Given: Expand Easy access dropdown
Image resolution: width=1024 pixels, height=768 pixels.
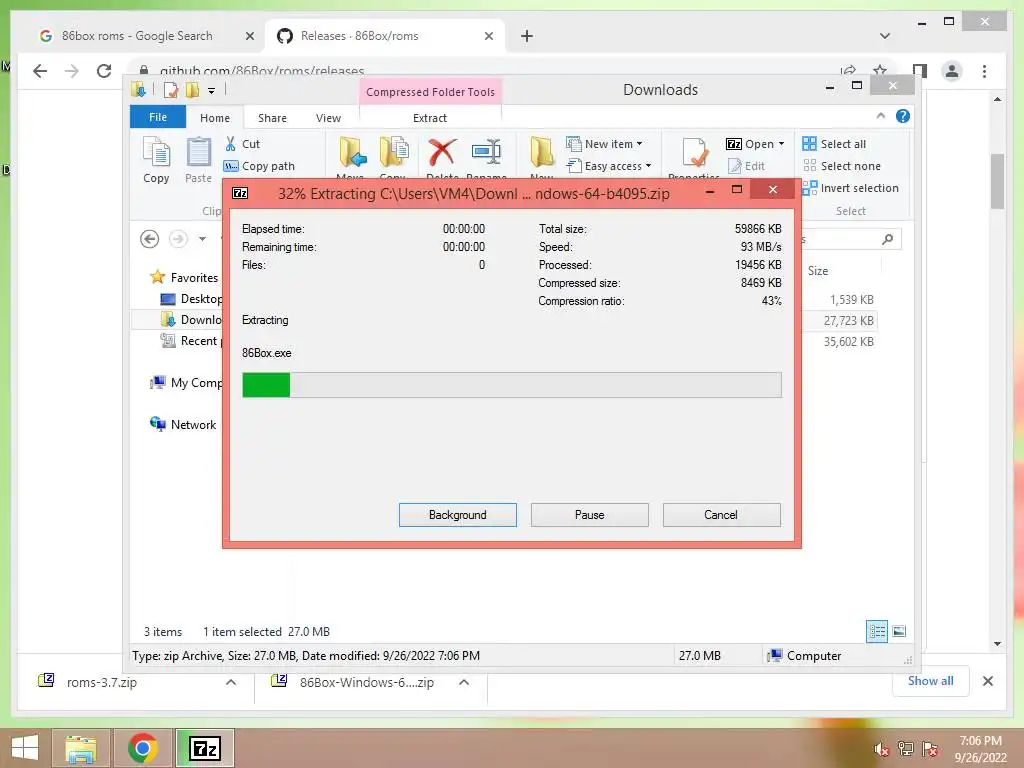Looking at the screenshot, I should [648, 166].
